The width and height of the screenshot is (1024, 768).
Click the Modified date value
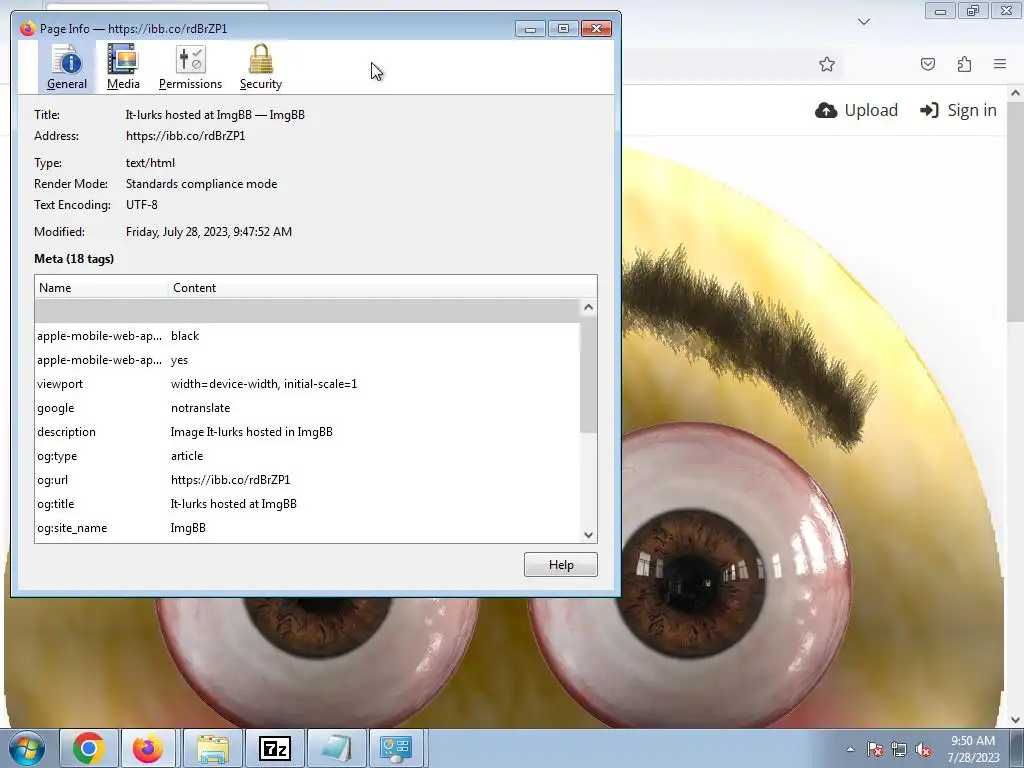click(209, 232)
